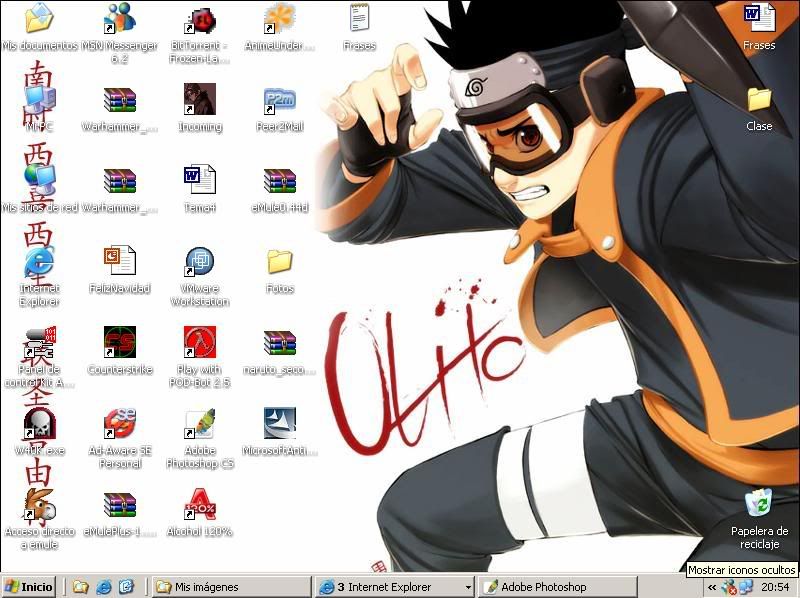Open the Mis documentos folder icon
The image size is (800, 598).
[39, 18]
